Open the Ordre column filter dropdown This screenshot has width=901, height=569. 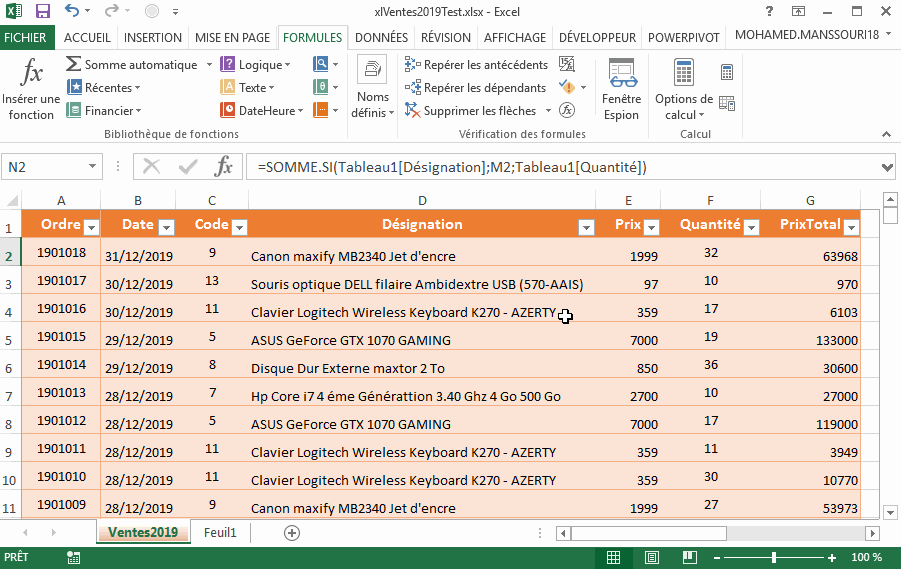[91, 228]
